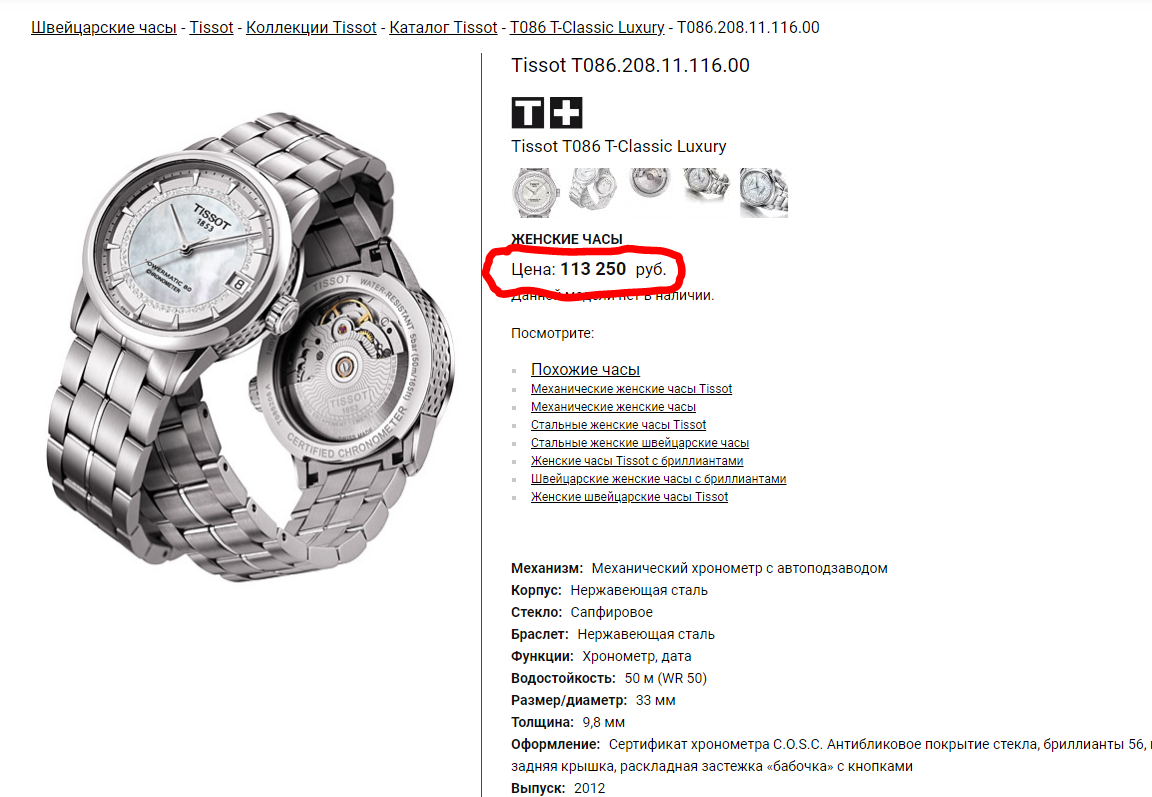Click the Swiss cross logo icon
The height and width of the screenshot is (797, 1152).
[566, 113]
